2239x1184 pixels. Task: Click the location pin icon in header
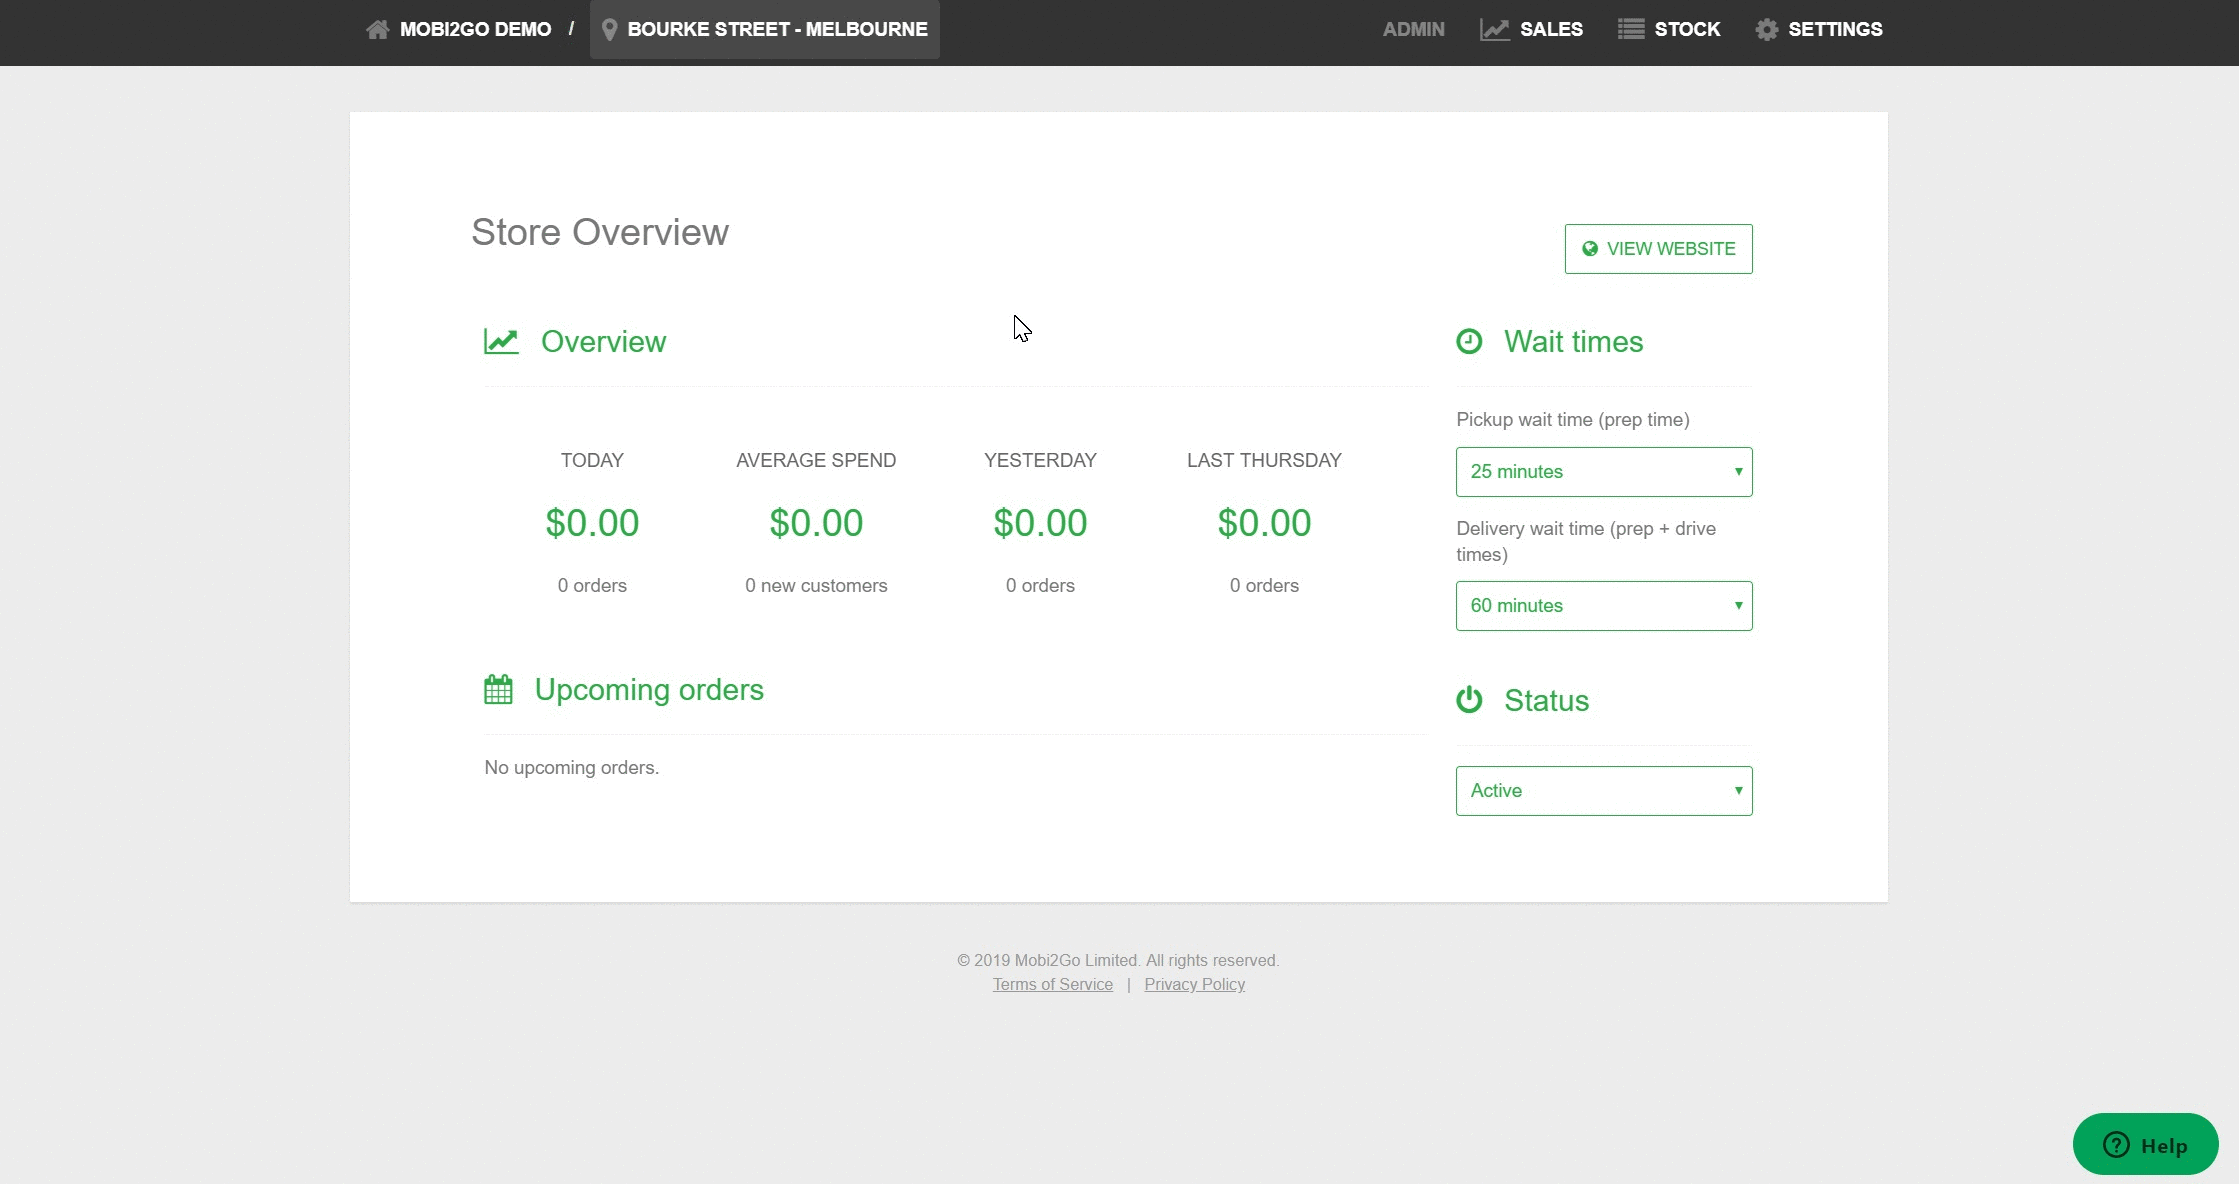click(609, 30)
